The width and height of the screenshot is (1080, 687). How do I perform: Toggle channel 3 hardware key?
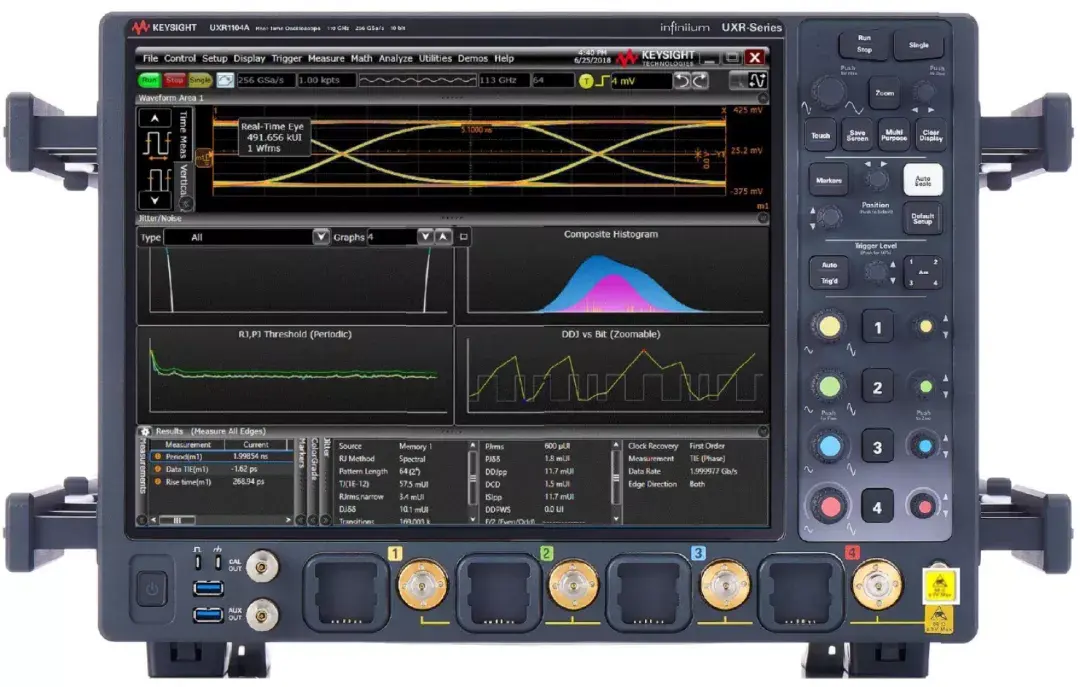(878, 448)
